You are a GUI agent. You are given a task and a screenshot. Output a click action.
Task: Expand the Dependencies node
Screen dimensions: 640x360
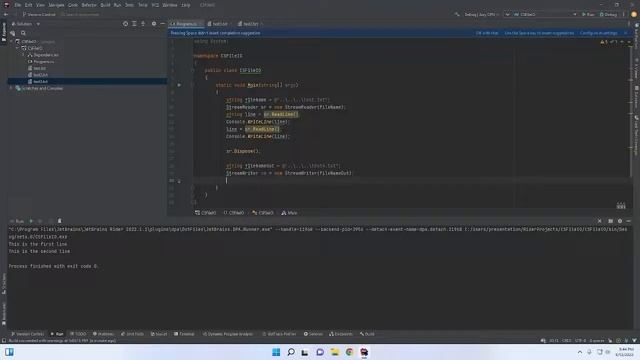[23, 55]
